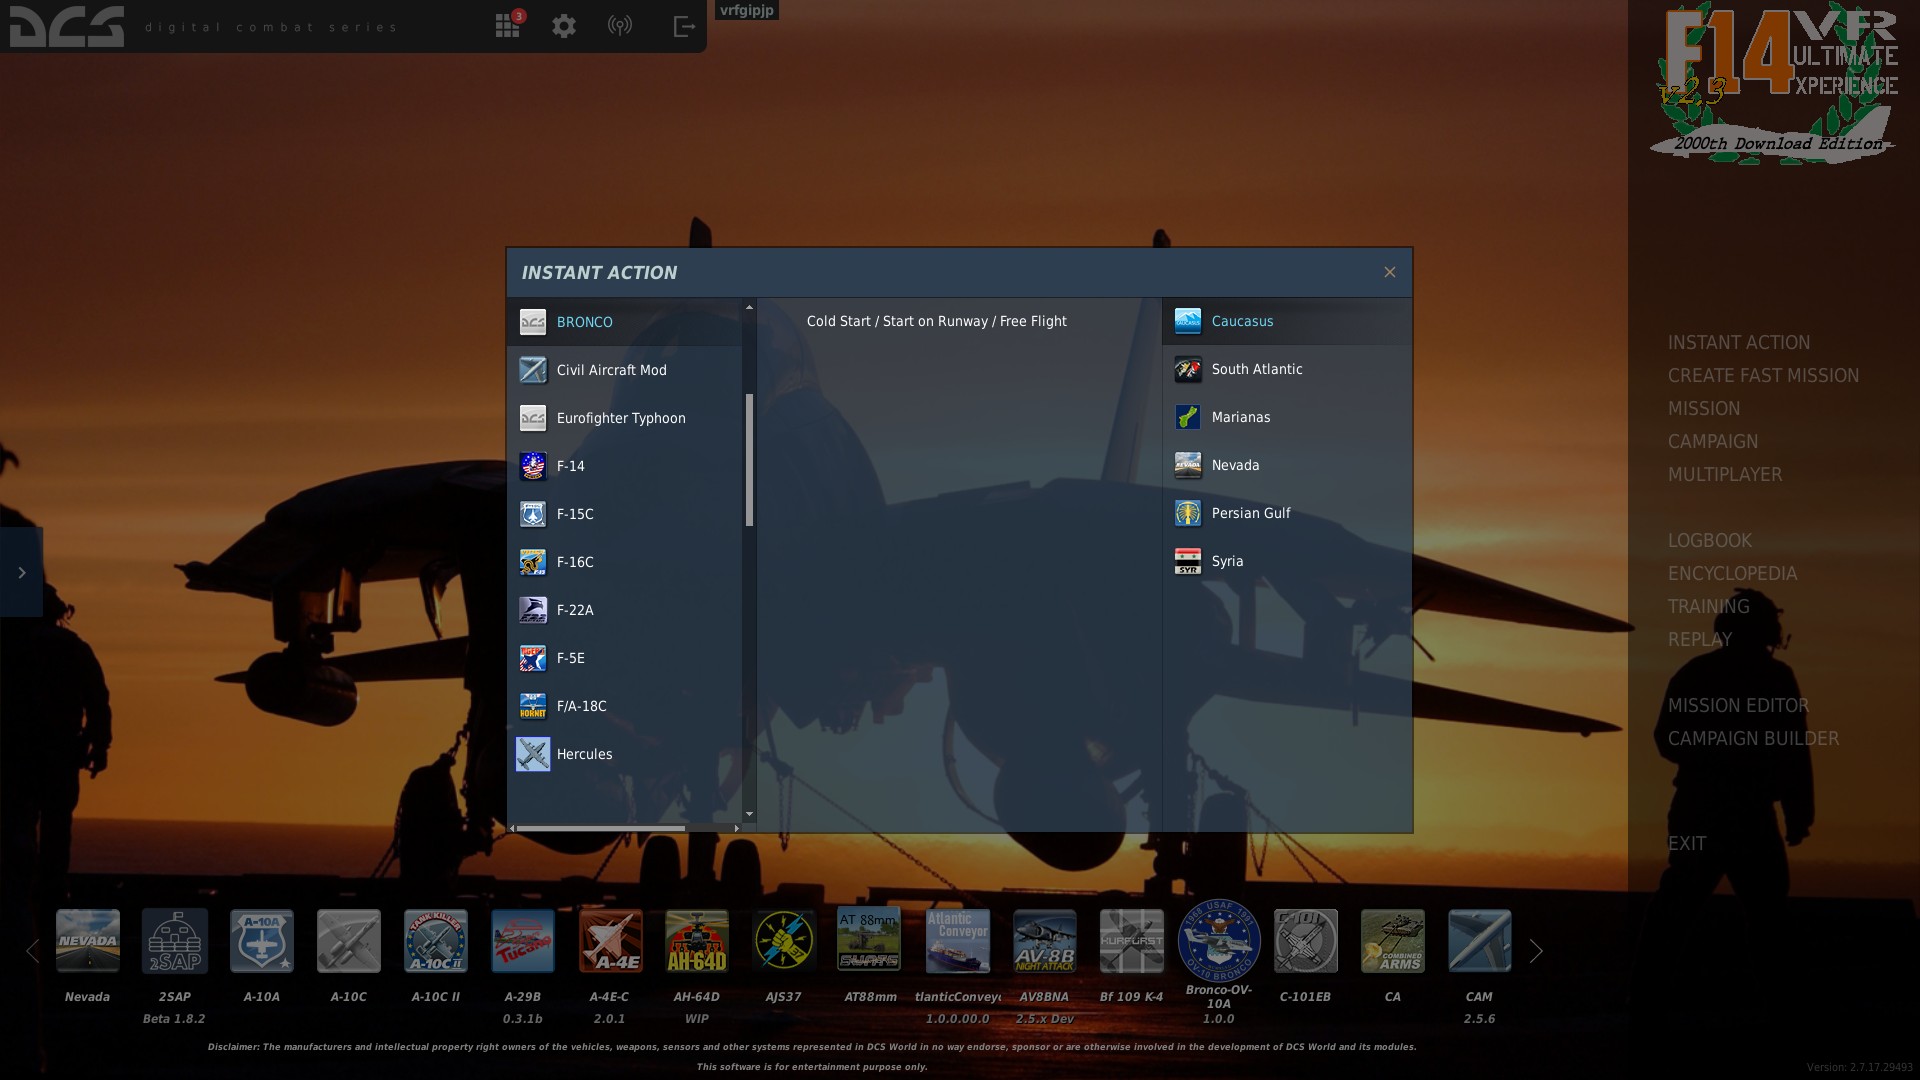Open MISSION EDITOR from main menu
Screen dimensions: 1920x1080
point(1738,706)
